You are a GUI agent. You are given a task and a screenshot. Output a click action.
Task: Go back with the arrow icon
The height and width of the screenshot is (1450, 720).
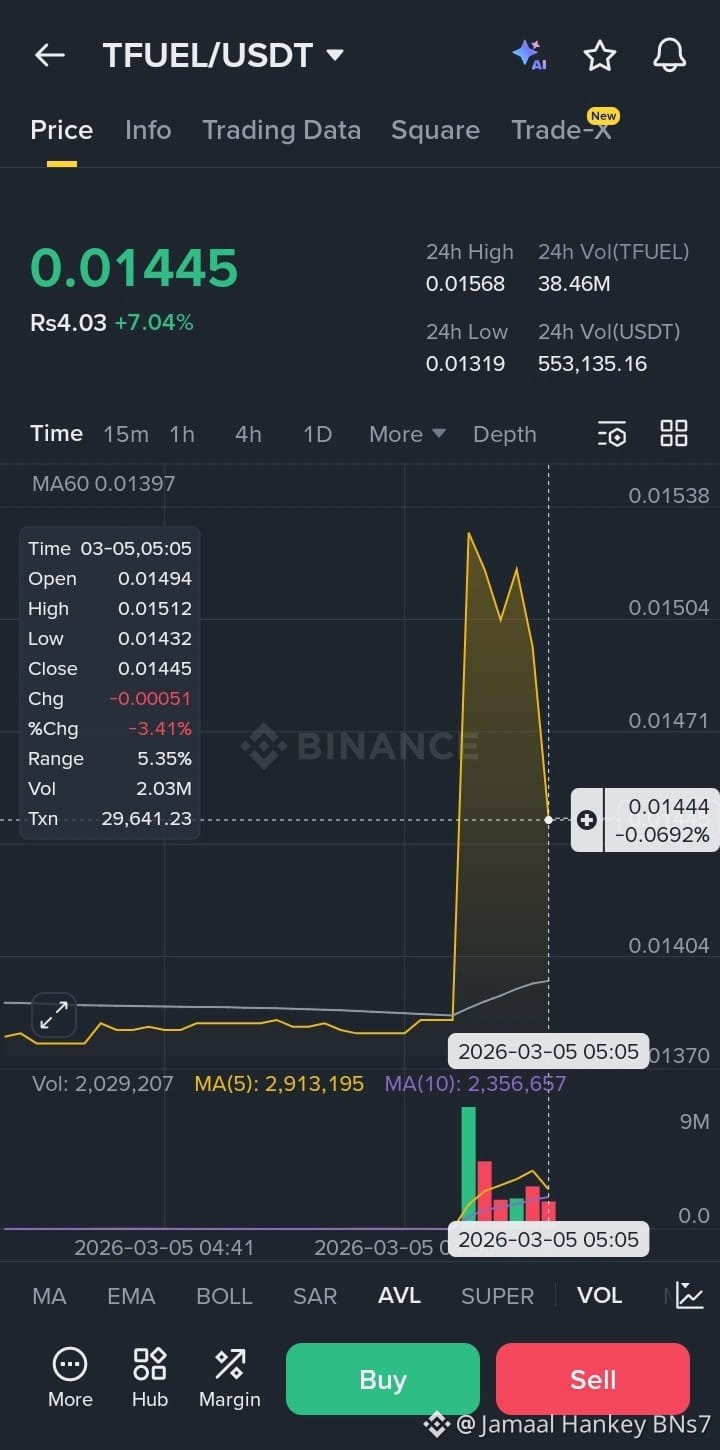click(49, 55)
